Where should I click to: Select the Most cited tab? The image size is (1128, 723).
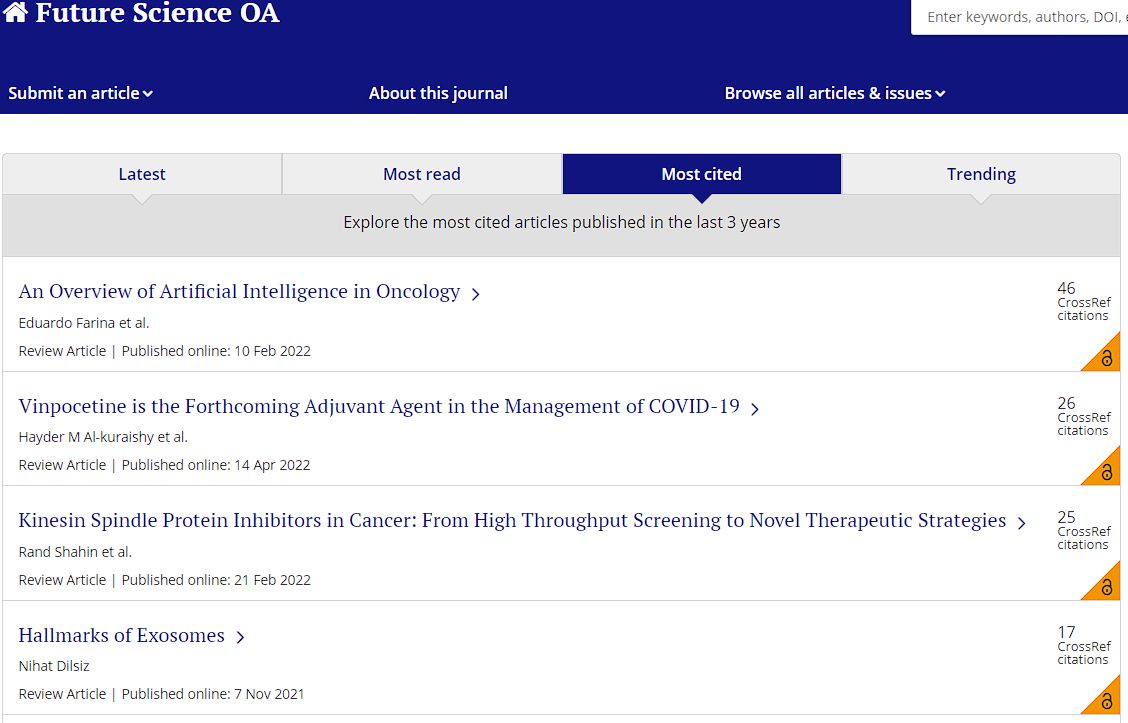(701, 174)
